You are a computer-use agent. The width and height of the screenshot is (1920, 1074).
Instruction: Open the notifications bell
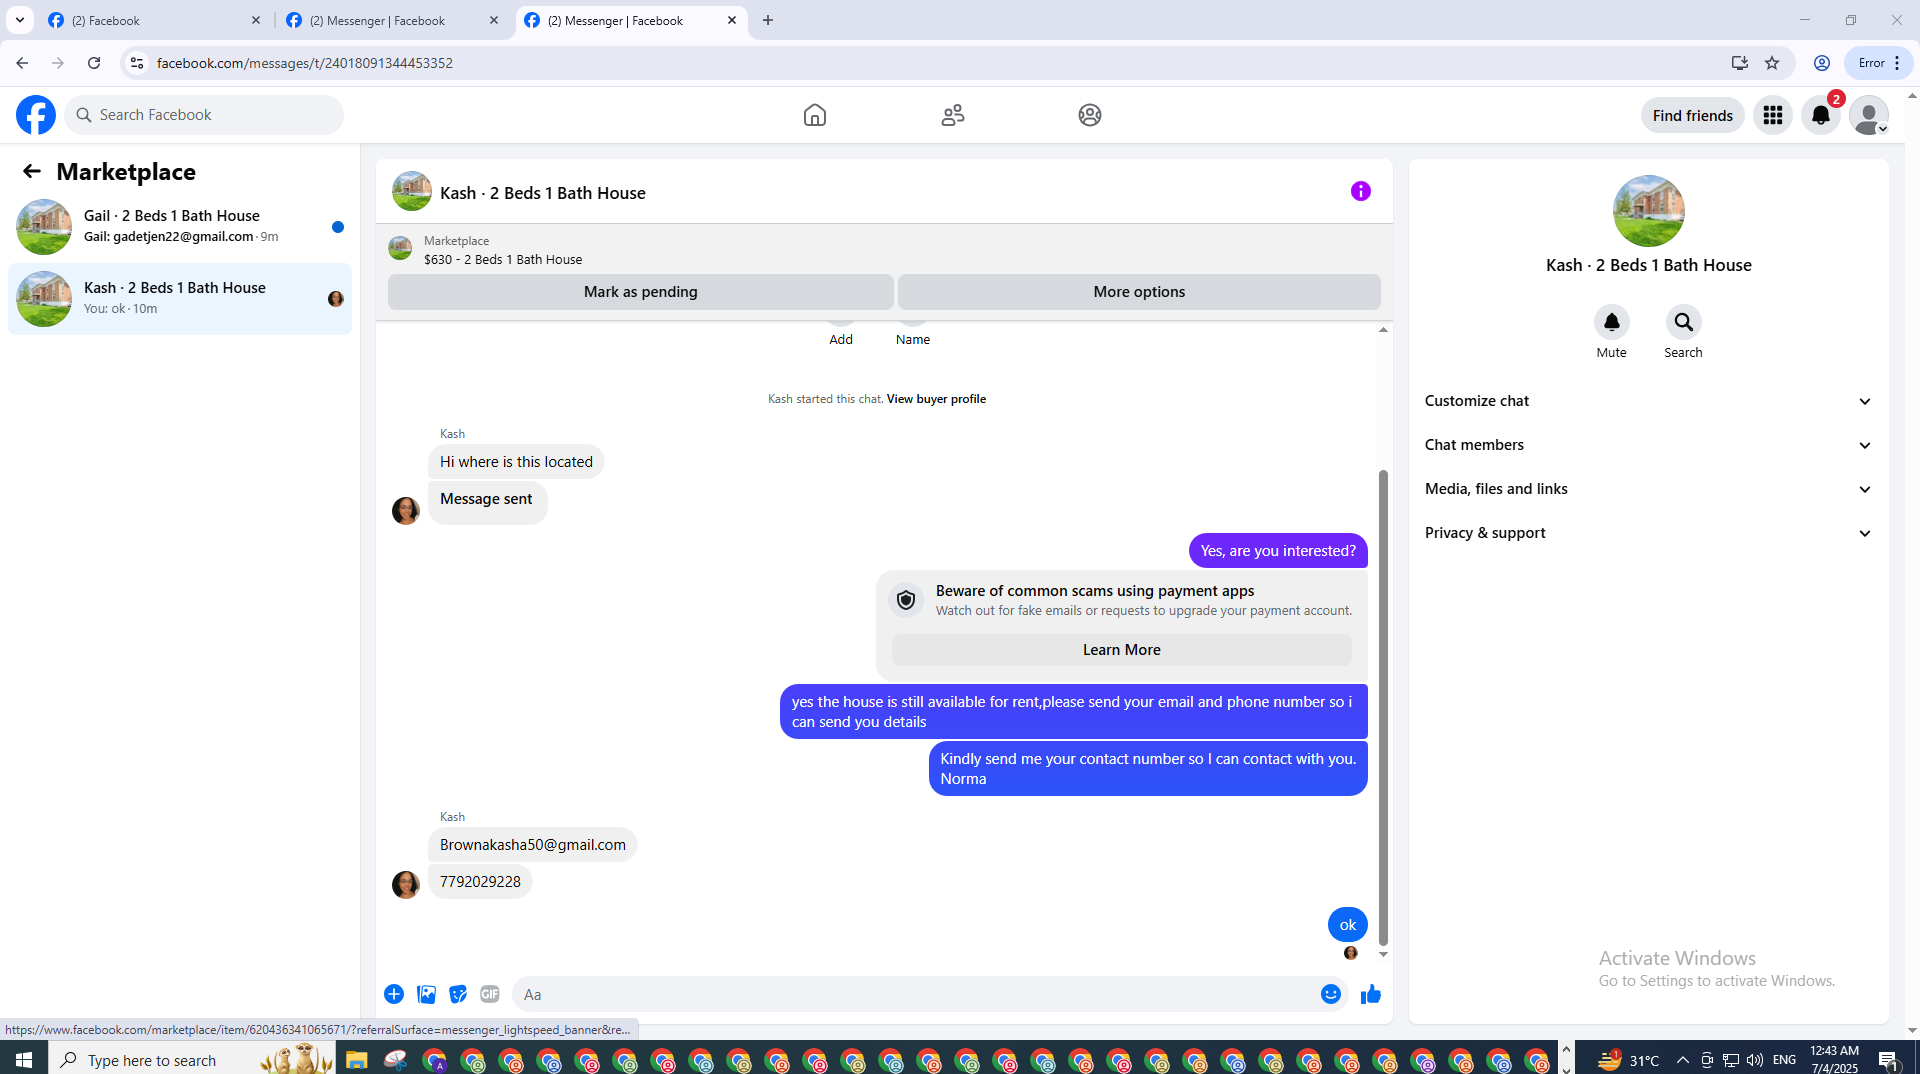click(1821, 115)
